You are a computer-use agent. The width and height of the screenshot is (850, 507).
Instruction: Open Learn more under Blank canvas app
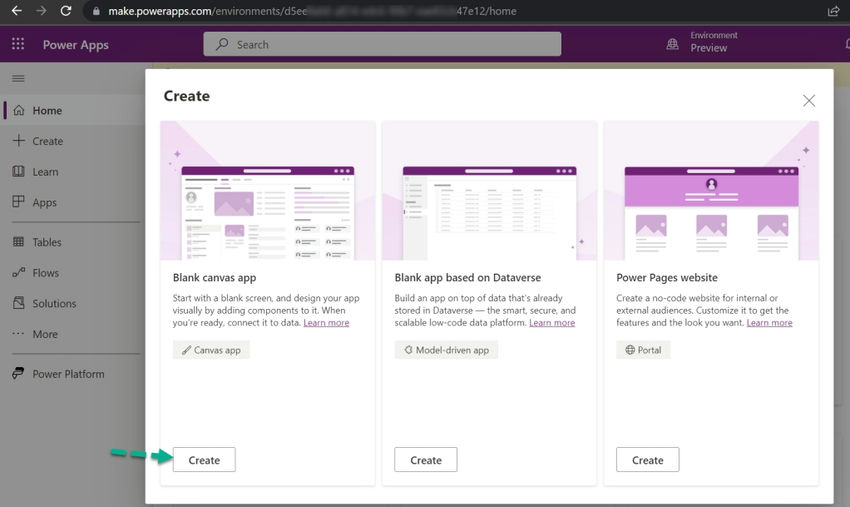[326, 323]
